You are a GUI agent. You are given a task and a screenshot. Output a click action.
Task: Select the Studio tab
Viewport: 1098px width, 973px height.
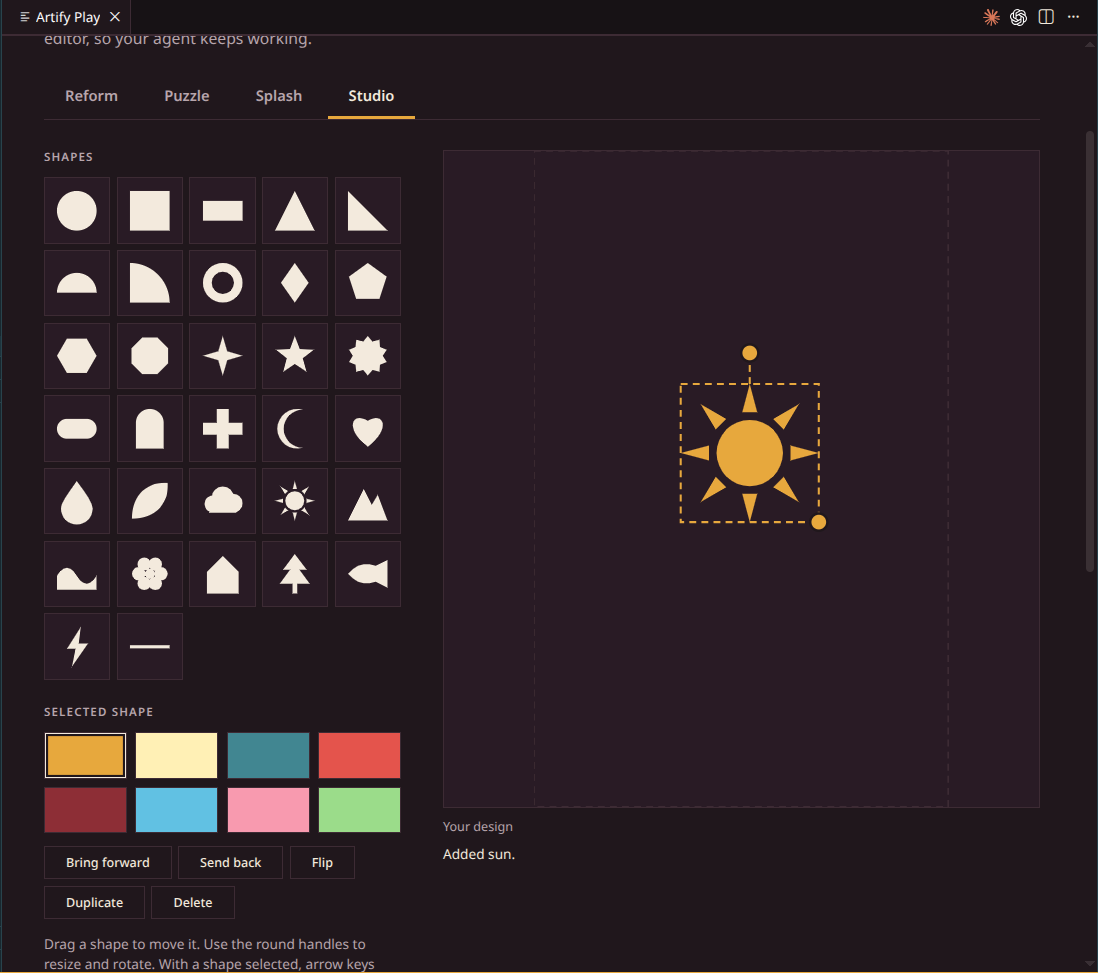pos(371,96)
